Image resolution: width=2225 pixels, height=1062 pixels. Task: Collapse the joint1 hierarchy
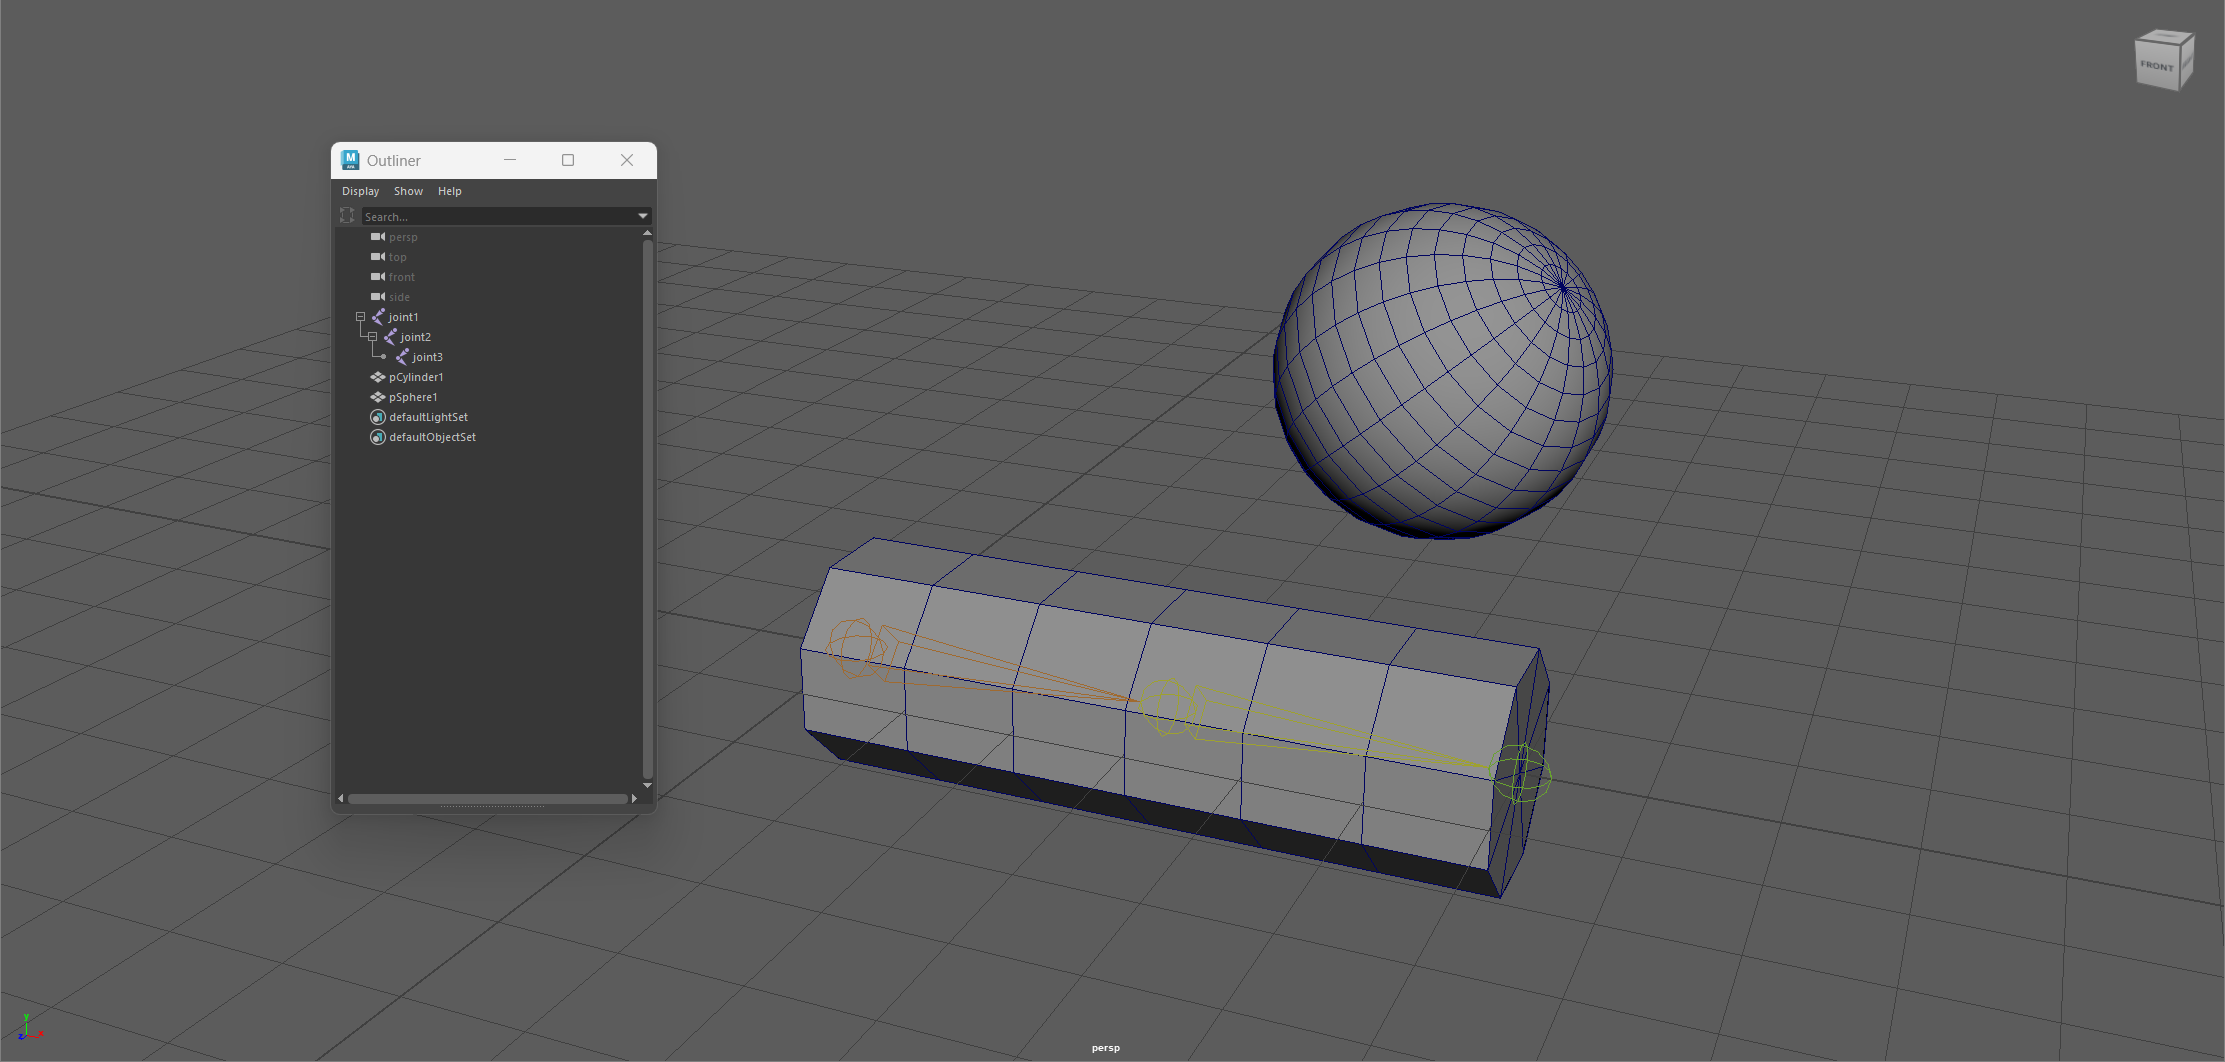point(361,317)
